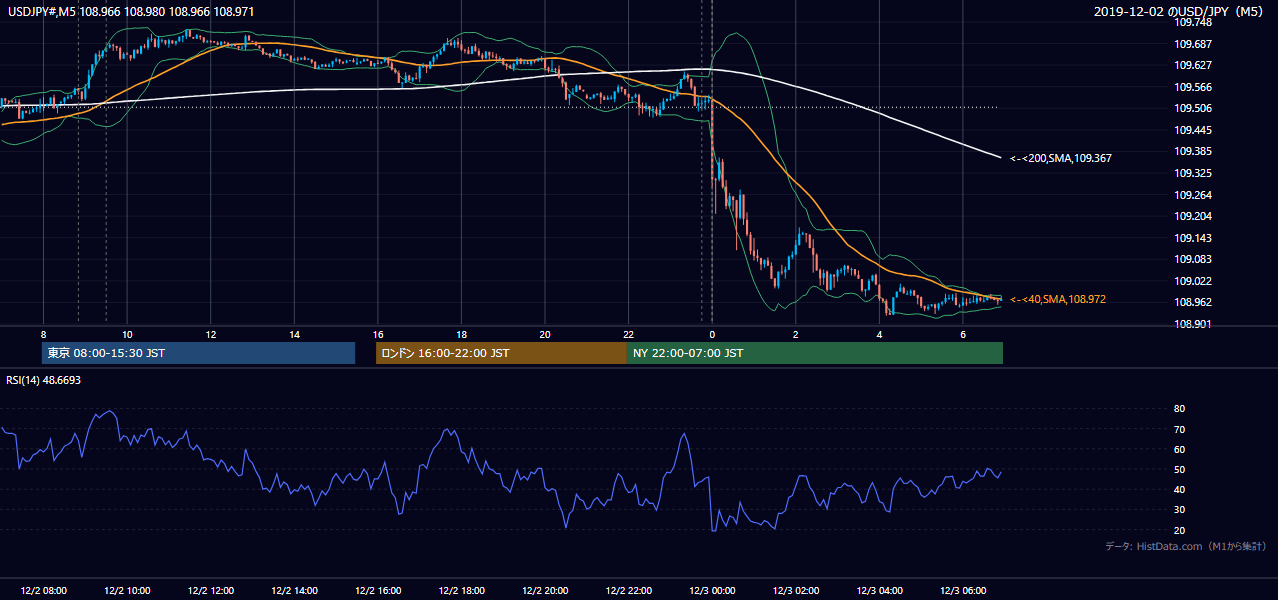Click the 12/2 12:00 time label
This screenshot has width=1278, height=600.
(x=210, y=590)
